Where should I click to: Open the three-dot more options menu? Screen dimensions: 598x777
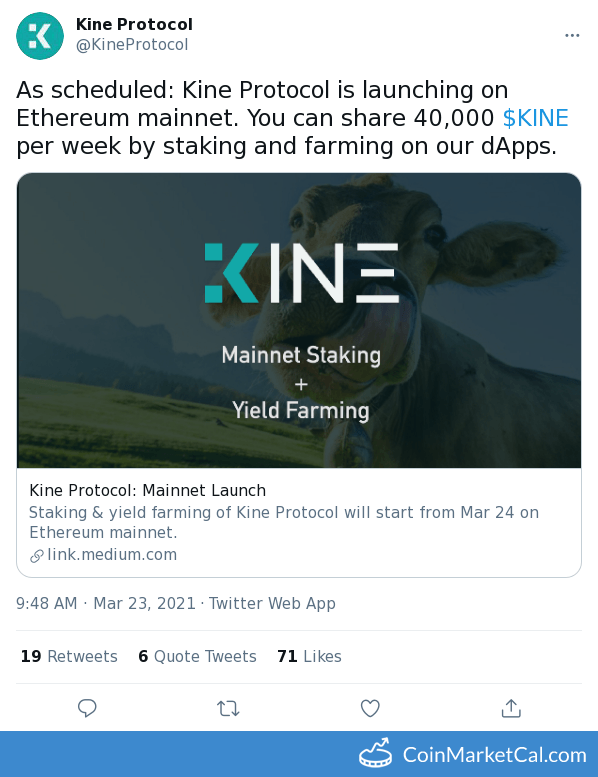[572, 35]
